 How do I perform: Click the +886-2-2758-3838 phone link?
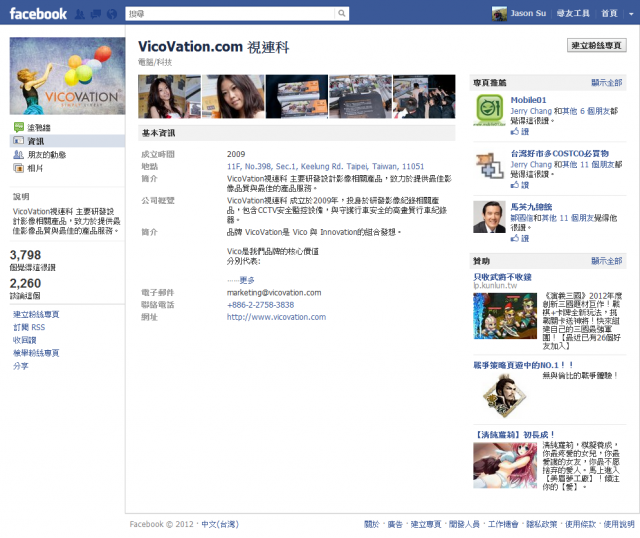pos(260,305)
